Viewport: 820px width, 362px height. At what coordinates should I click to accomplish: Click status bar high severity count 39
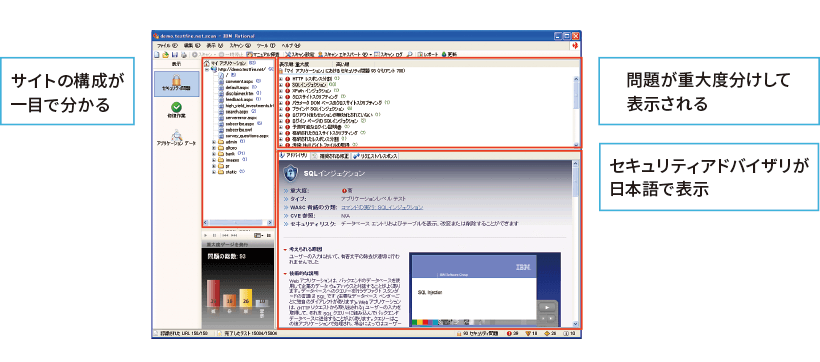click(512, 333)
